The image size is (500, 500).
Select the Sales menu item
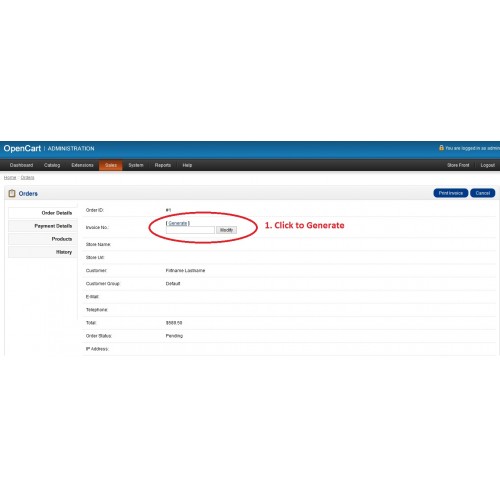click(111, 165)
